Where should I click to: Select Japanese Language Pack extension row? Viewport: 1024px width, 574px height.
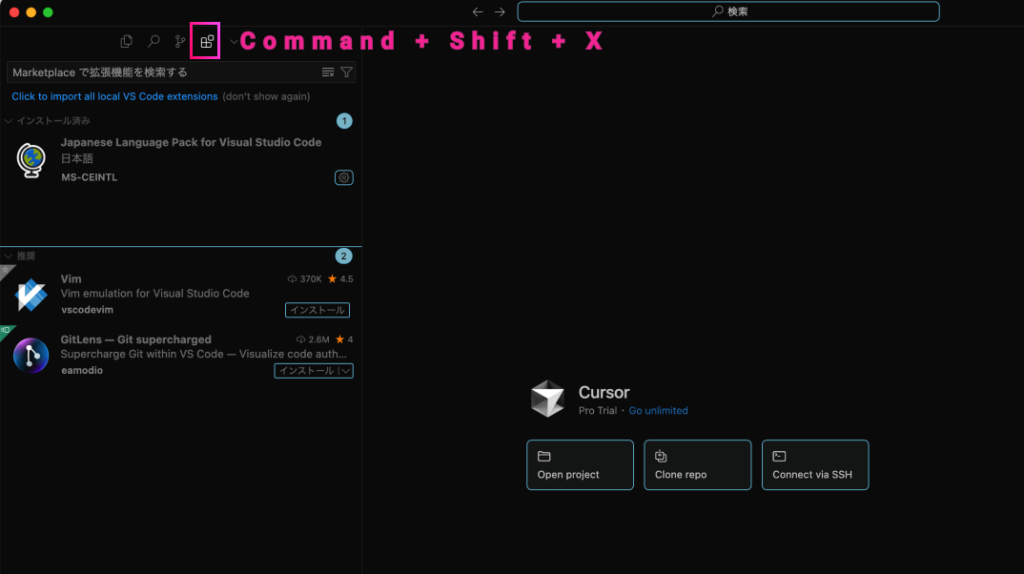click(181, 160)
